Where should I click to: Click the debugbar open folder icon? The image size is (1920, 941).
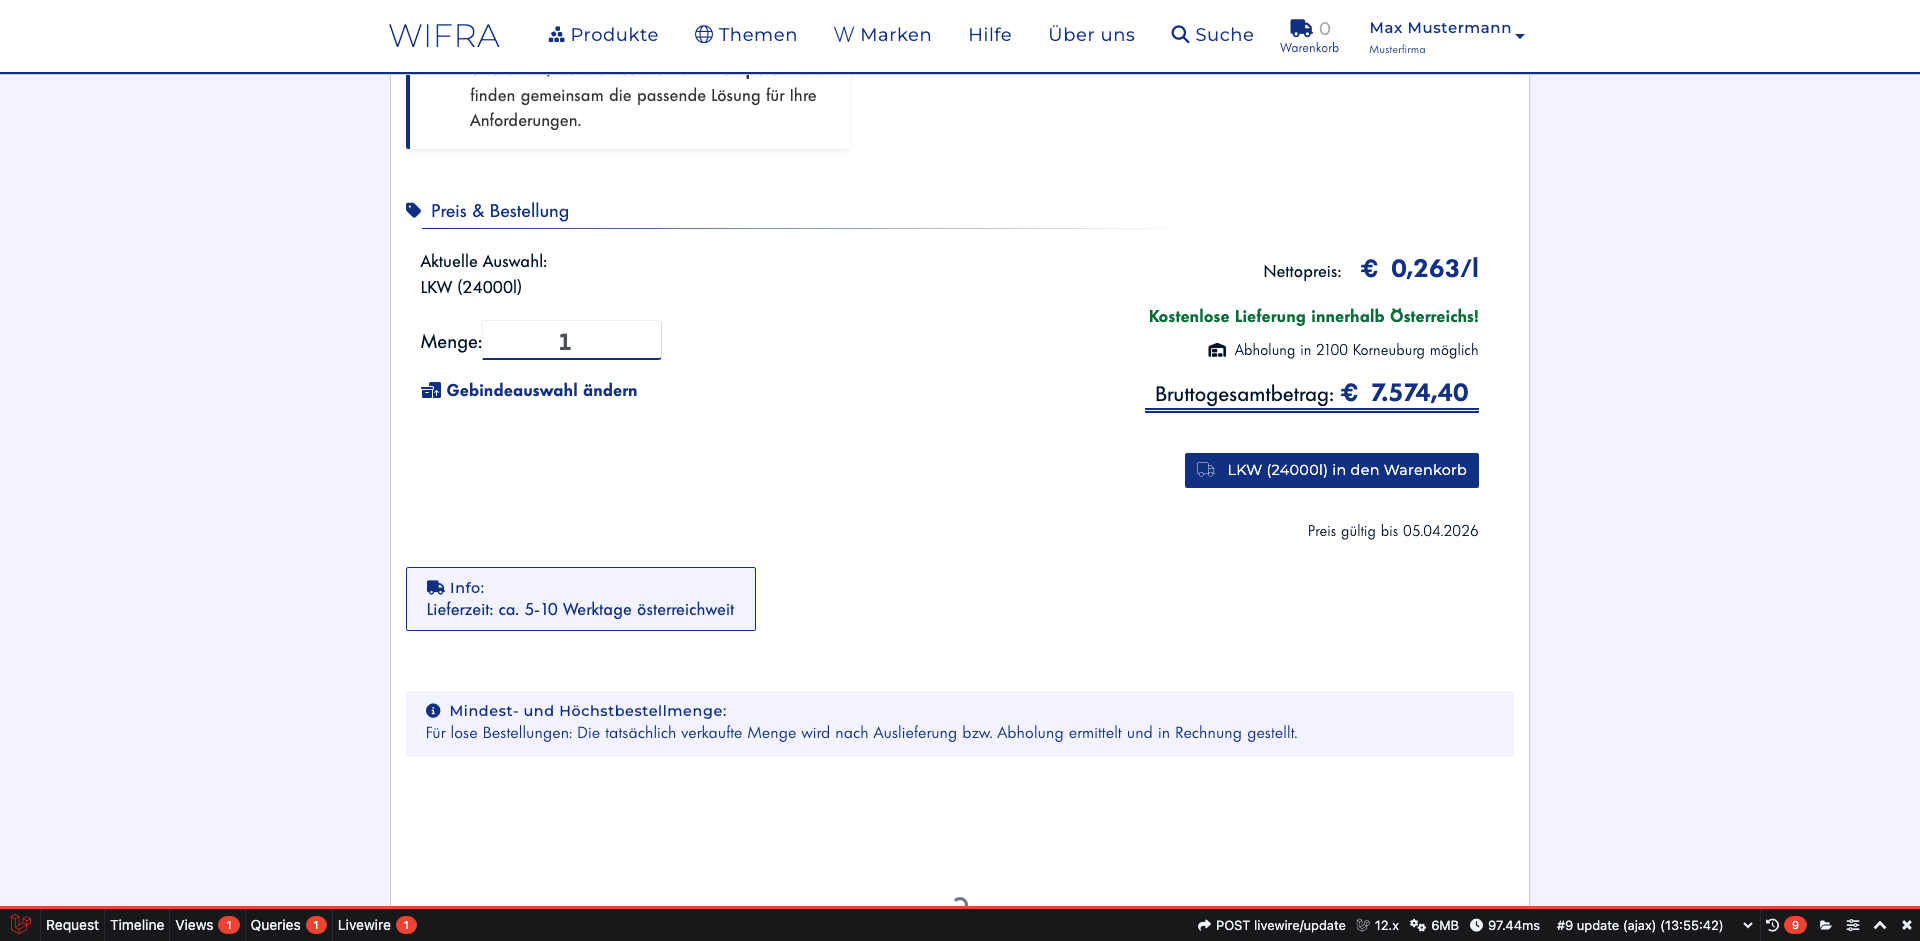pos(1826,925)
